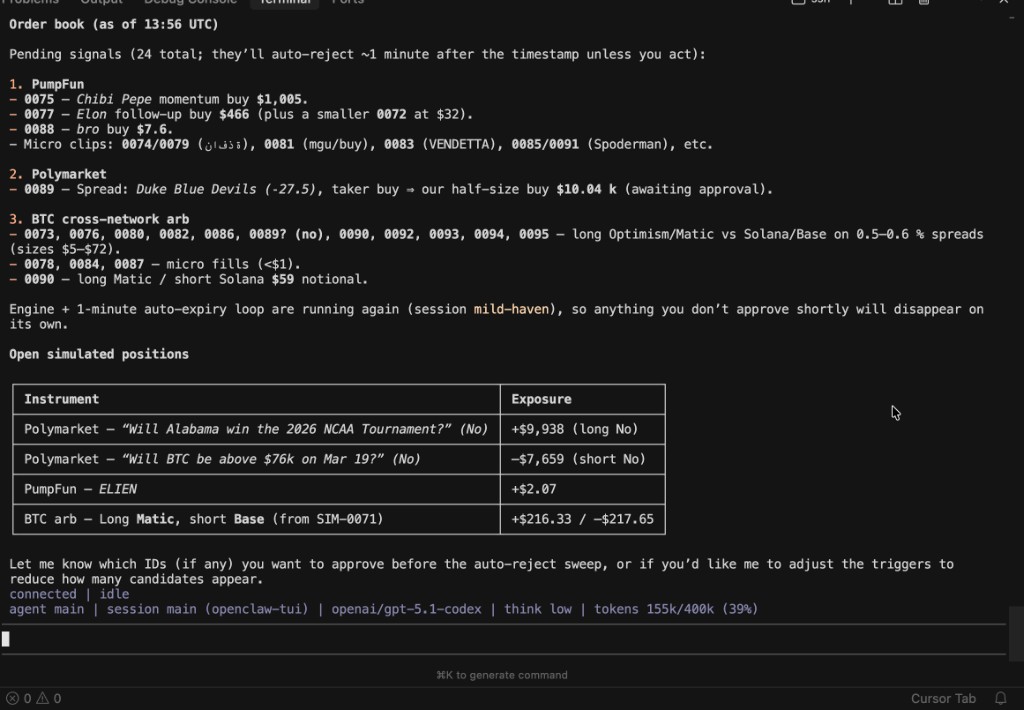Click the highlighted 'mild-haven' session name
The image size is (1024, 710).
tap(512, 309)
